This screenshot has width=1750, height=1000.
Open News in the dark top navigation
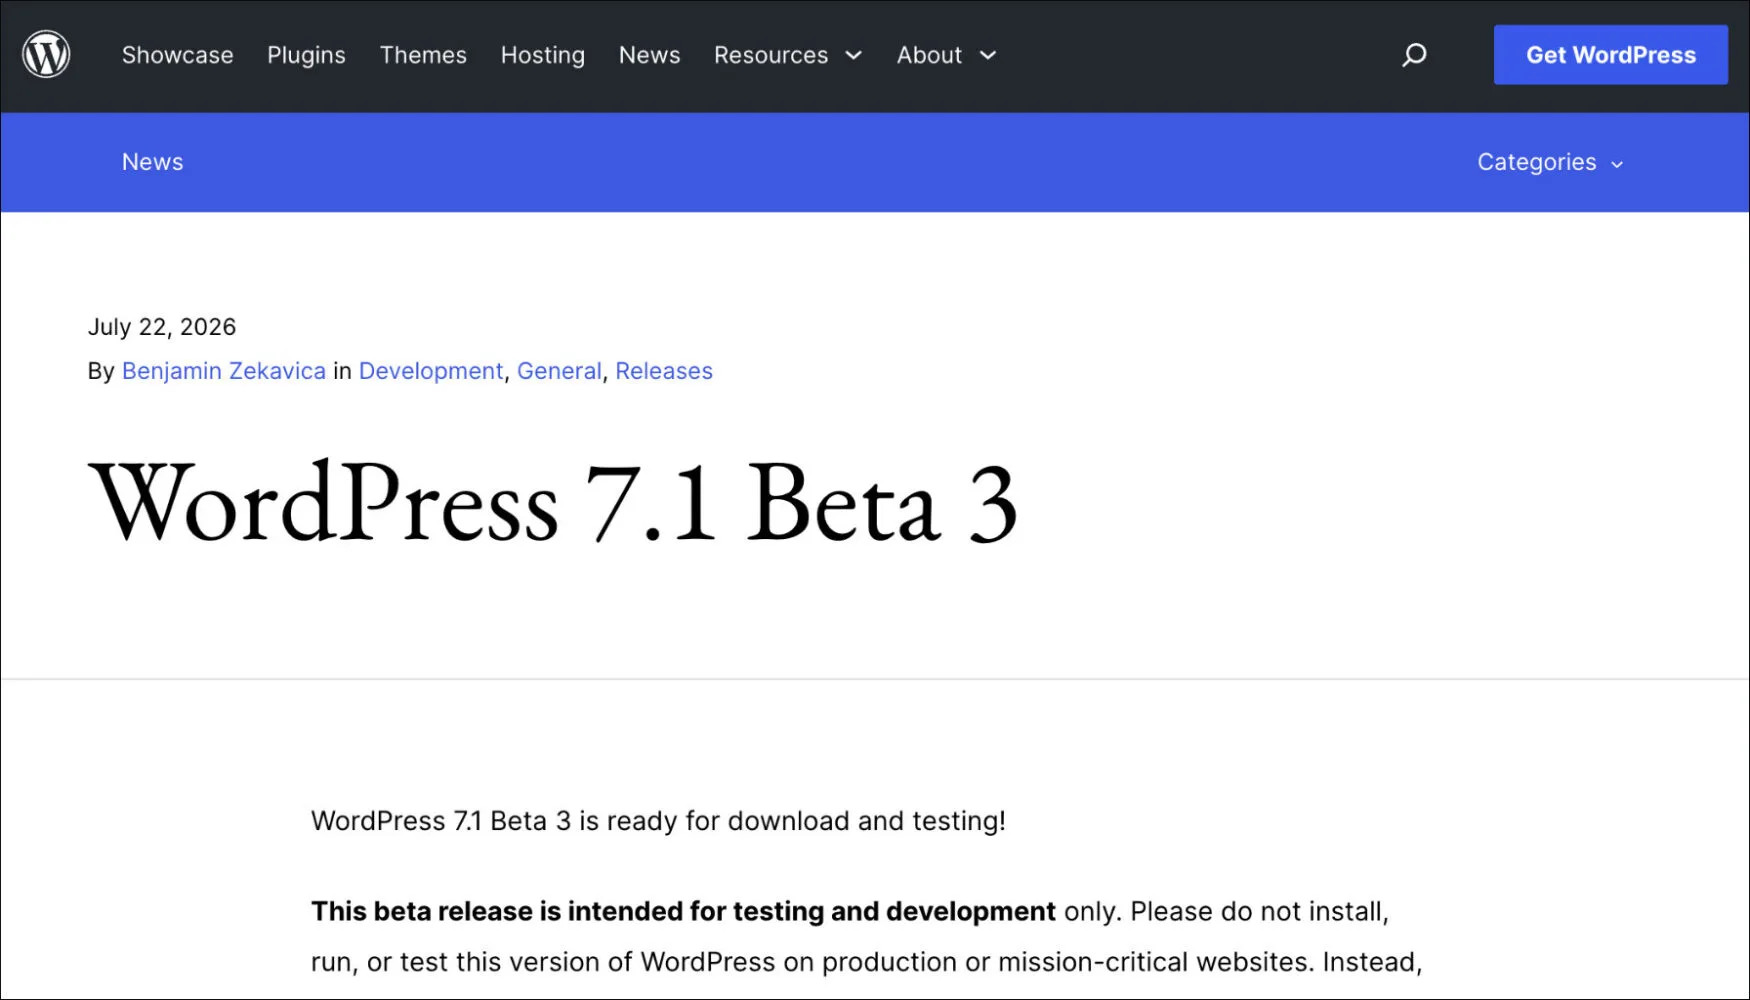click(649, 55)
